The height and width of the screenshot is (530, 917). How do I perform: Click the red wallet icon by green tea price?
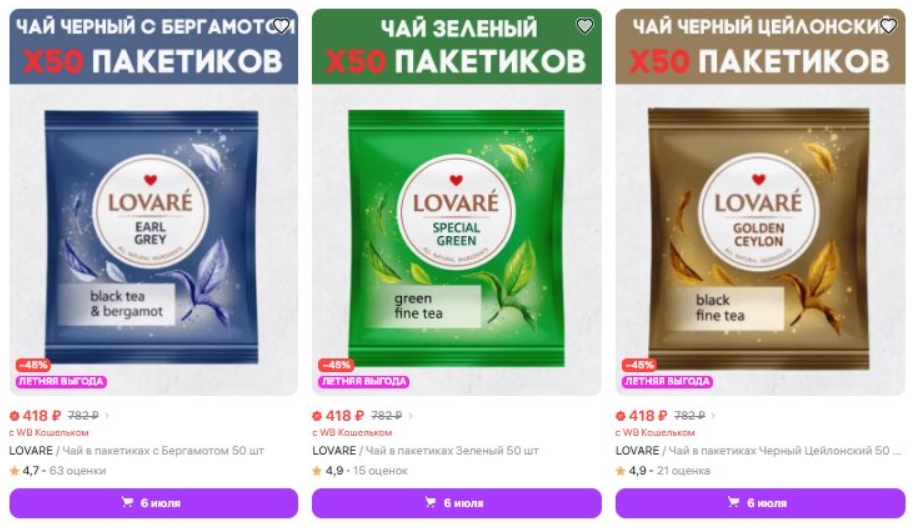click(x=317, y=416)
